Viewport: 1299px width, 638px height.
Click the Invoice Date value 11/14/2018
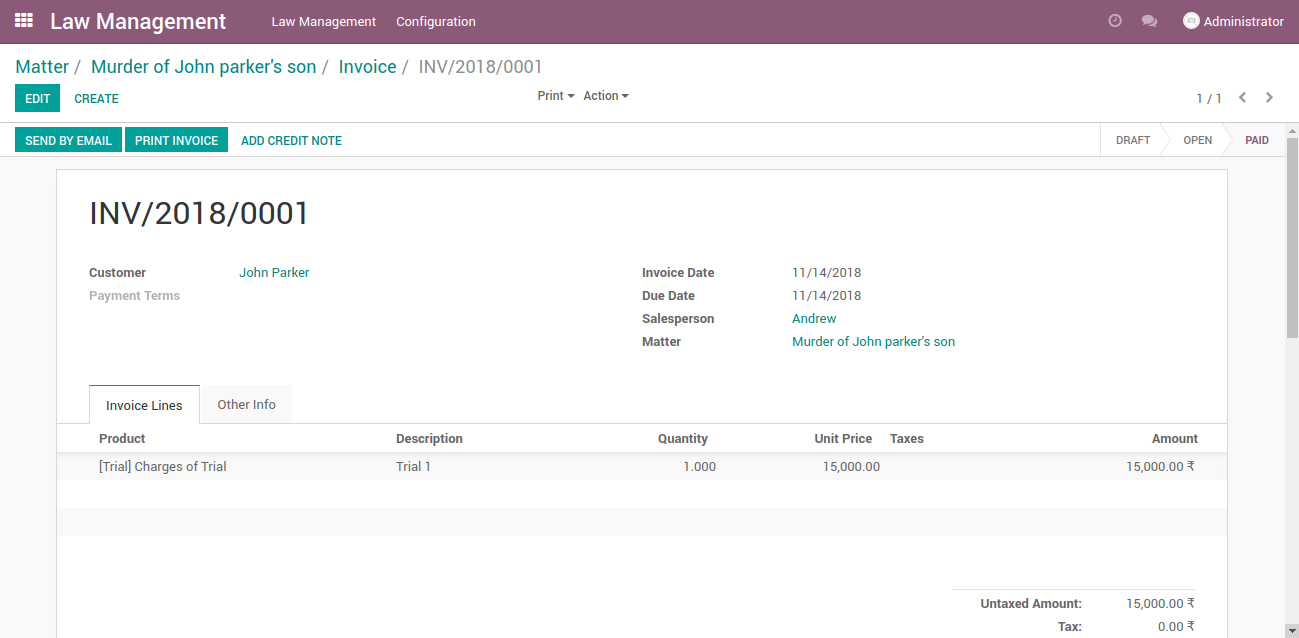pos(826,272)
